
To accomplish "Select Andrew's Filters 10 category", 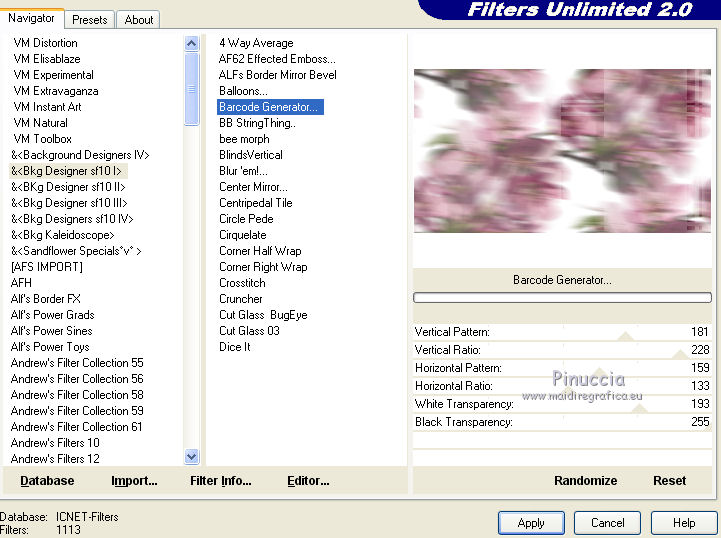I will 55,443.
